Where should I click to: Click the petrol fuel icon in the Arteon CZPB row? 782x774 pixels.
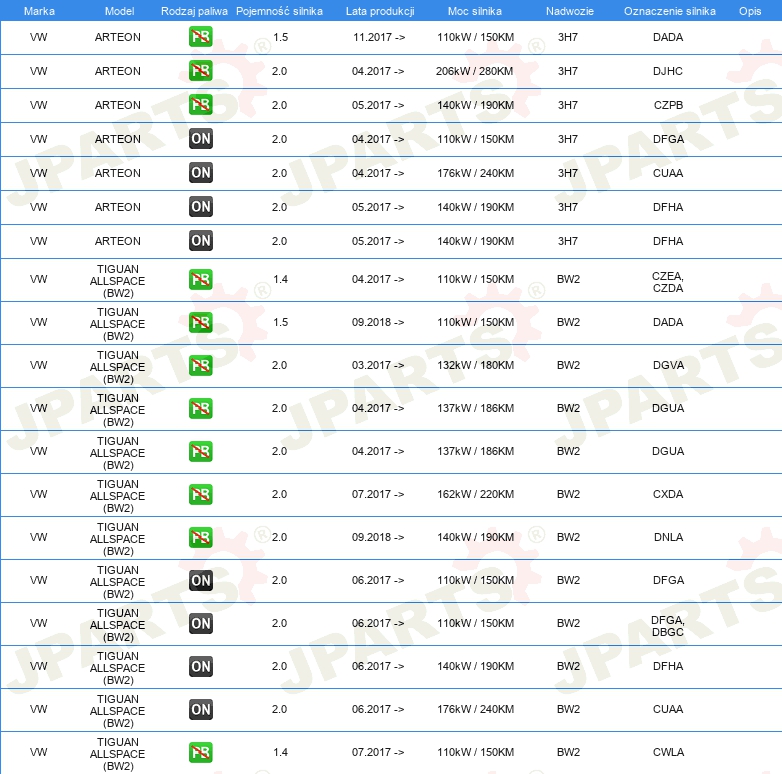tap(200, 105)
